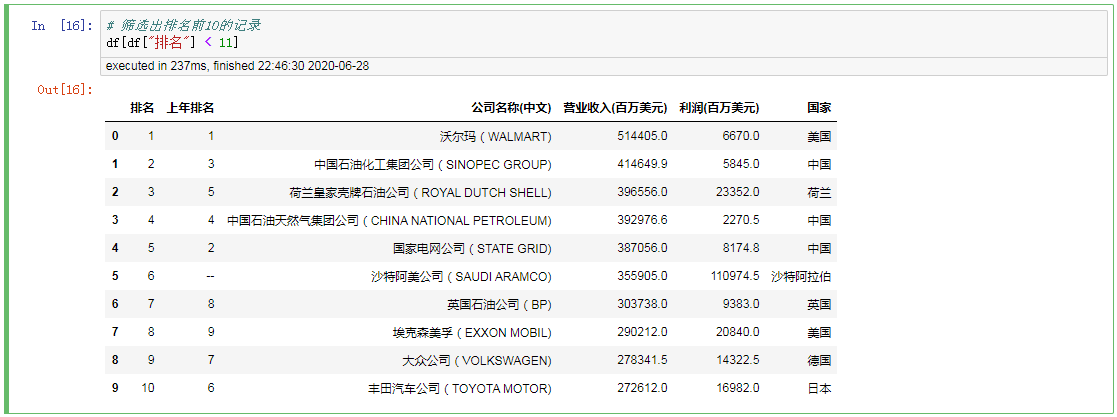Click the Out[16] output prompt
Screen dimensions: 1117x417
[64, 90]
